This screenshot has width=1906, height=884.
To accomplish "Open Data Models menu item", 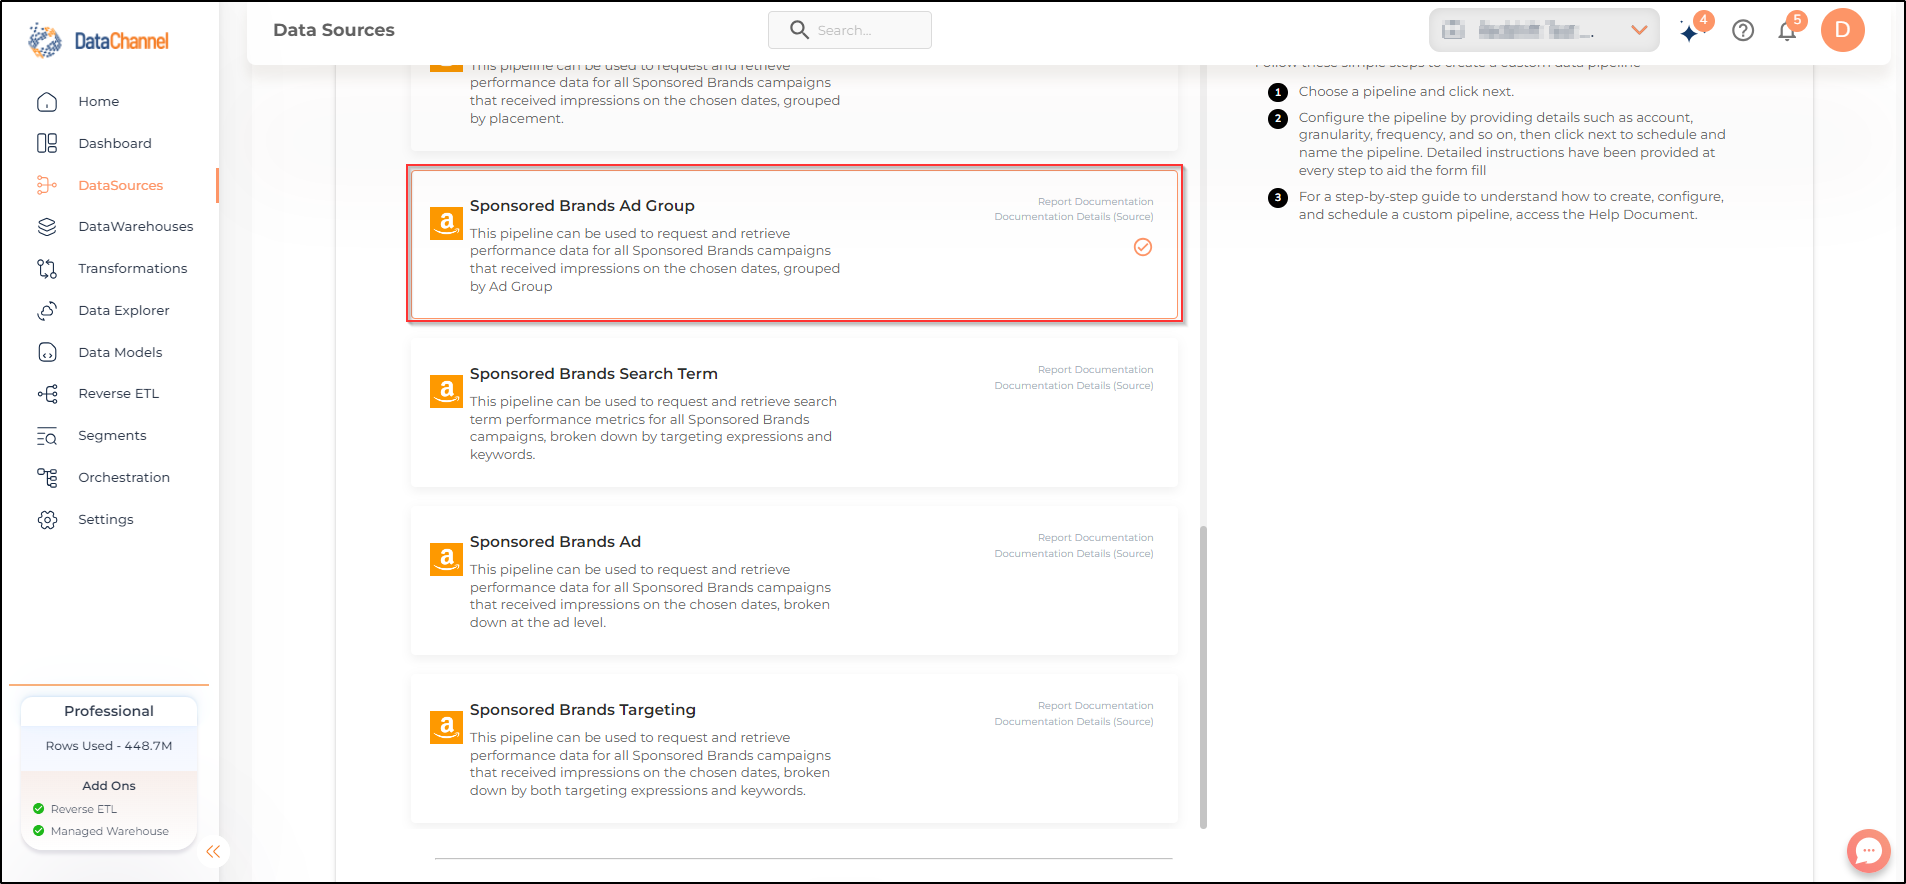I will (x=120, y=353).
